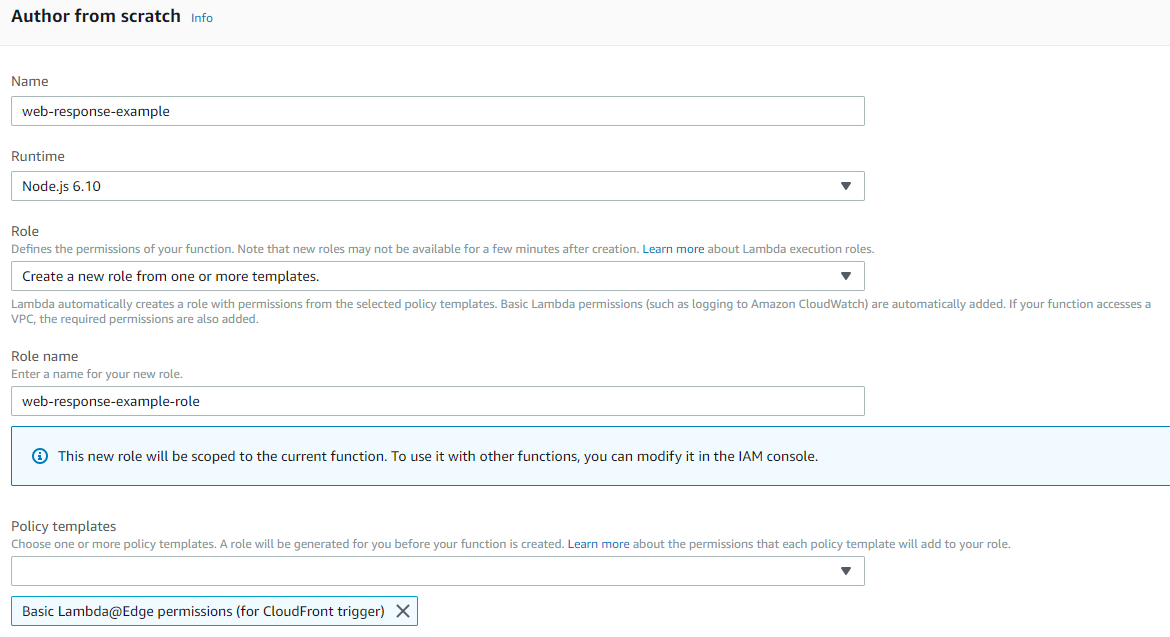Viewport: 1170px width, 637px height.
Task: Select the web-response-example-role text field
Action: tap(437, 401)
